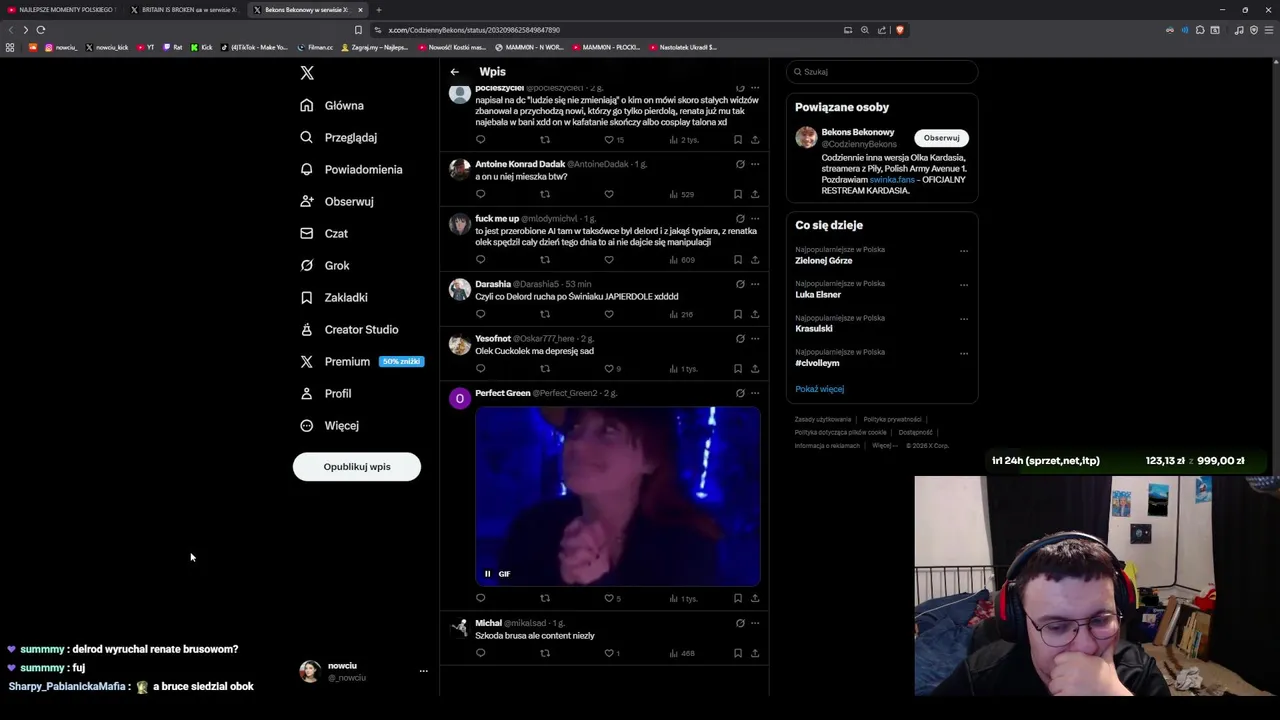Reply to pocieszyciel's post
The height and width of the screenshot is (720, 1280).
pos(480,140)
